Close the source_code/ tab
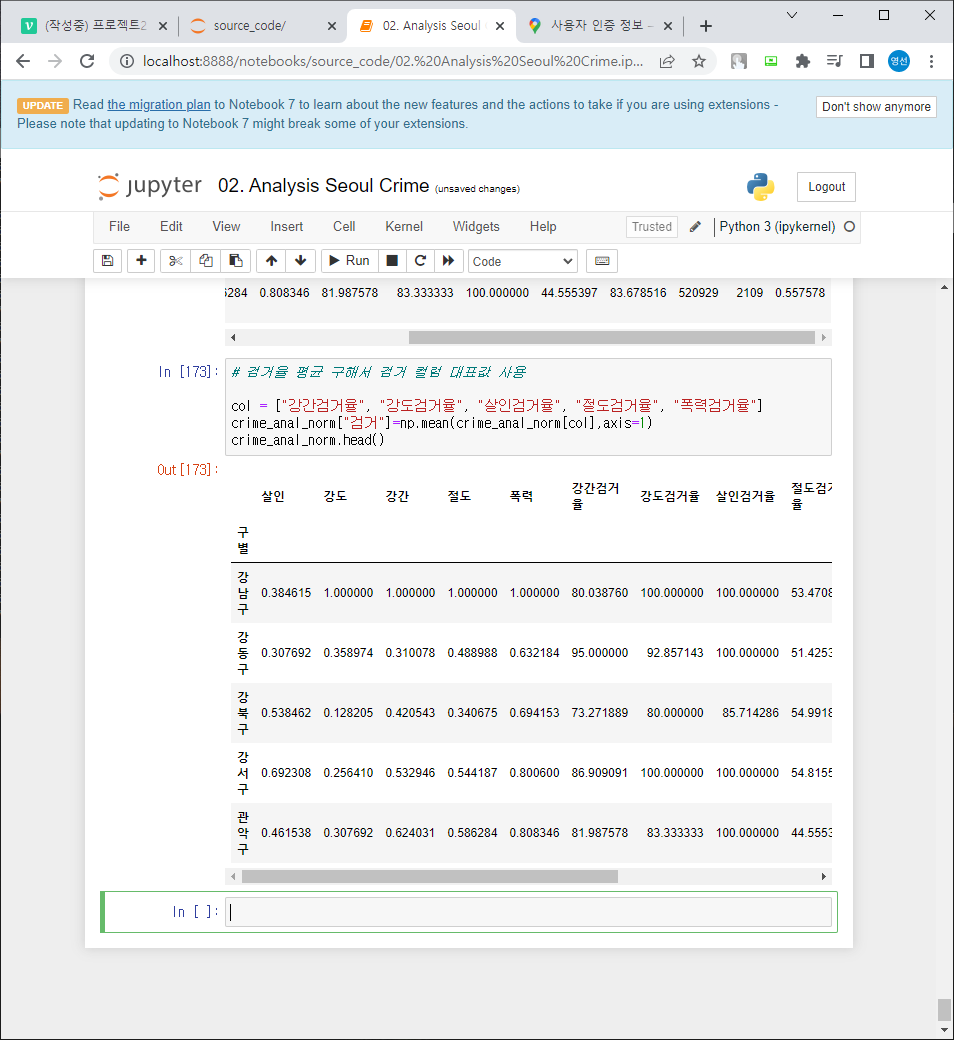The height and width of the screenshot is (1040, 954). point(332,26)
